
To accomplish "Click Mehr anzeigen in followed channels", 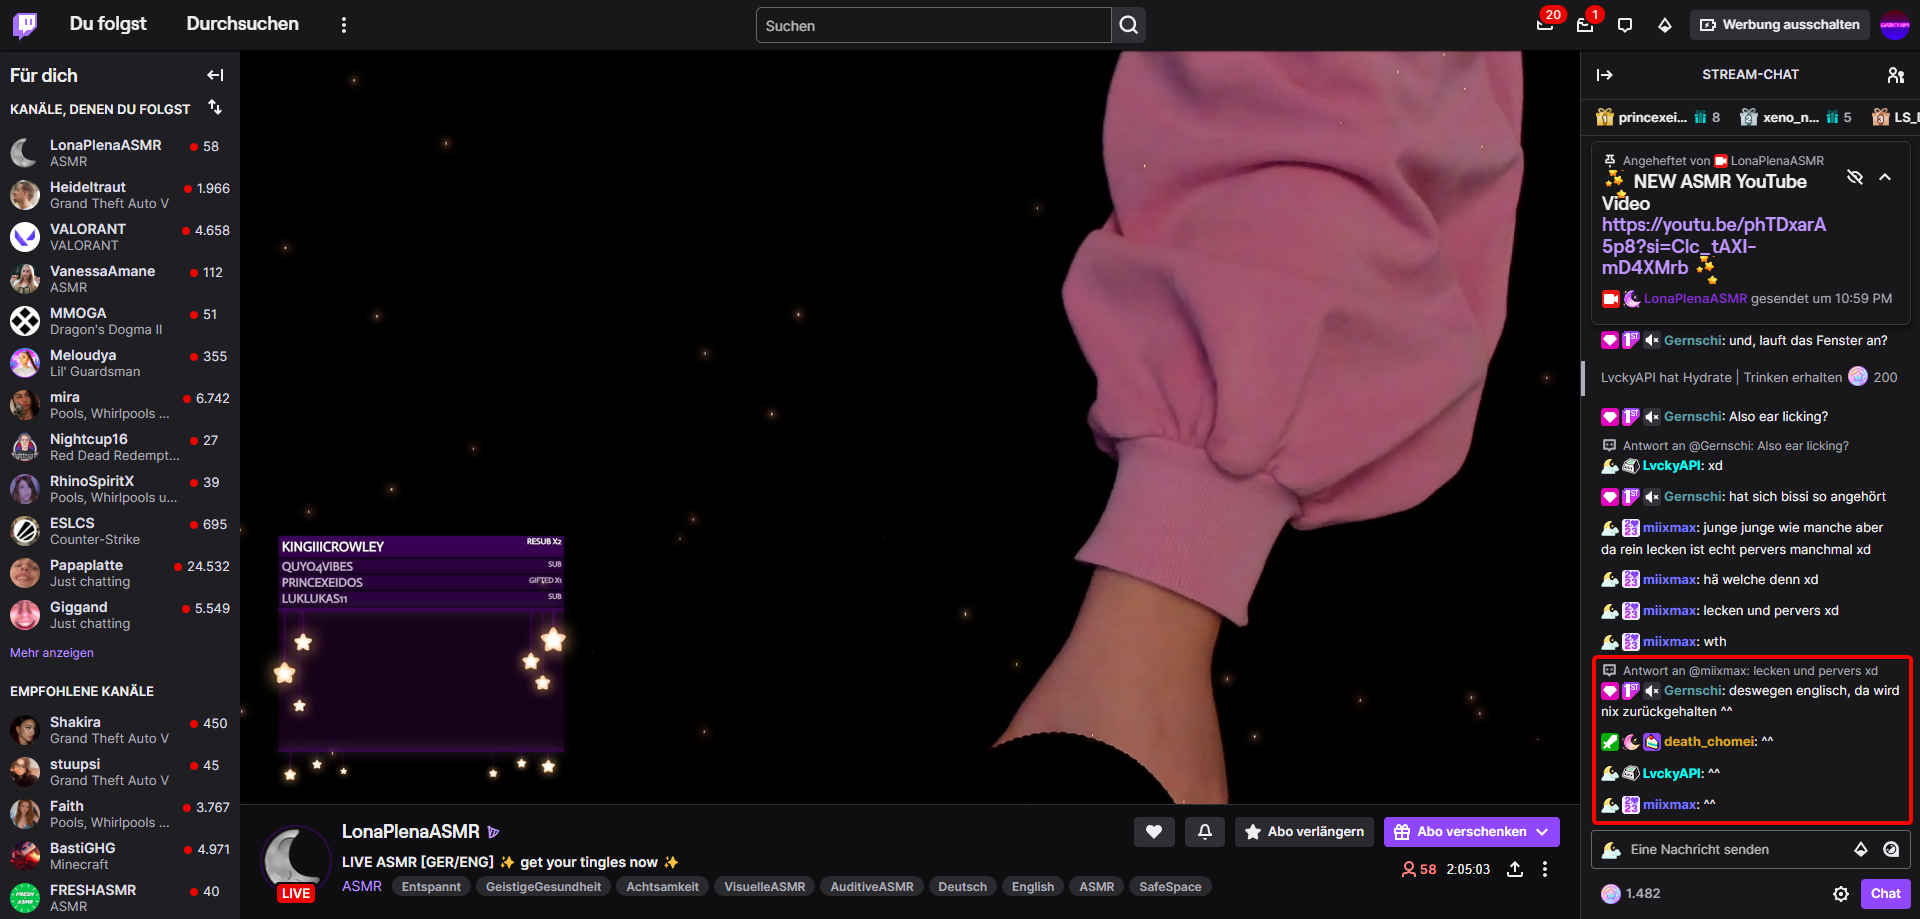I will (52, 653).
